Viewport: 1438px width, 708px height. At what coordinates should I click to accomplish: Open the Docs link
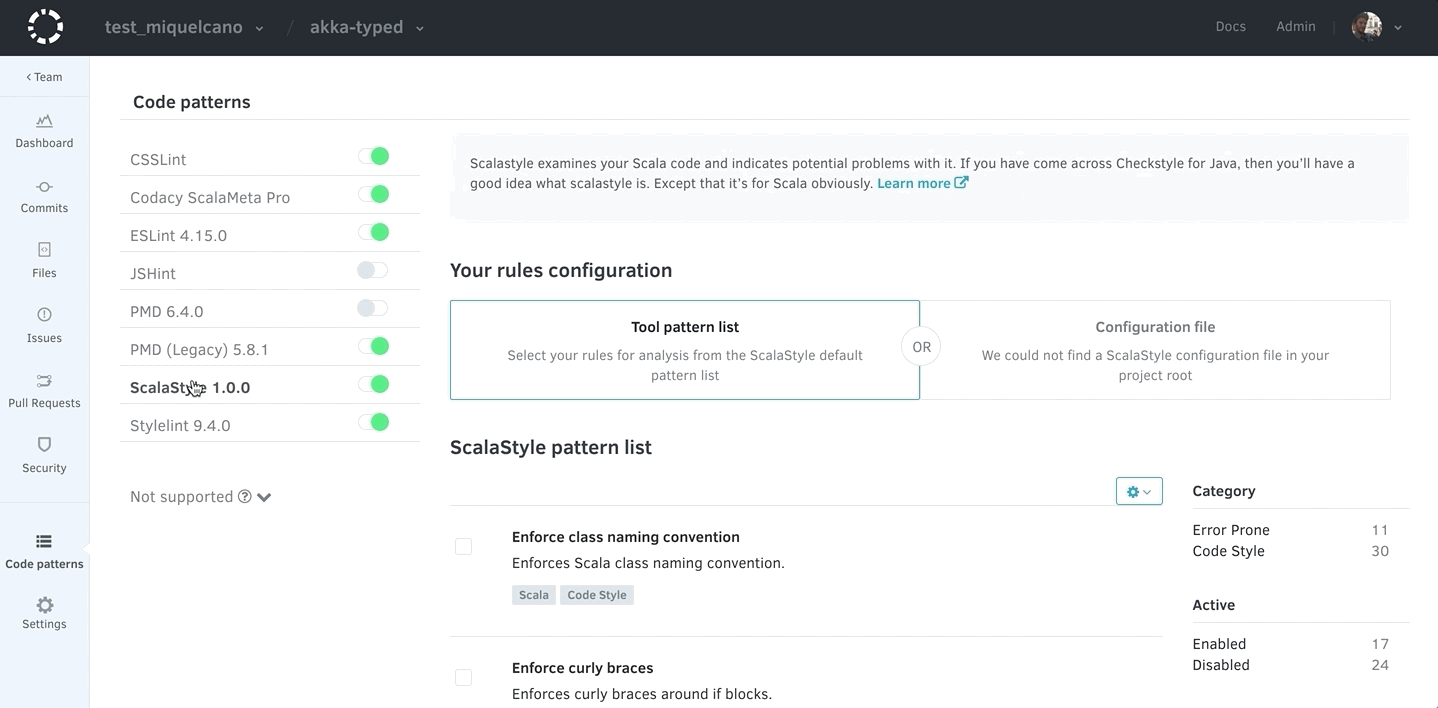tap(1231, 27)
